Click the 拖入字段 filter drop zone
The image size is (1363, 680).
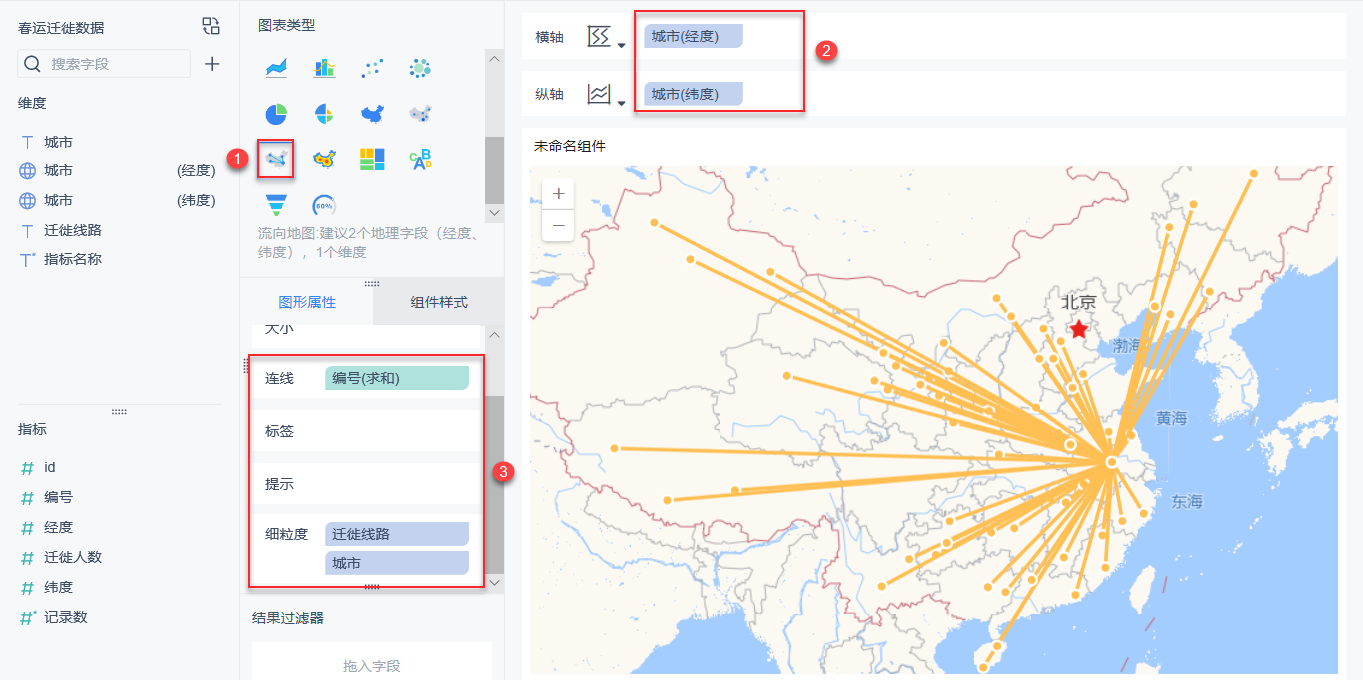tap(371, 666)
